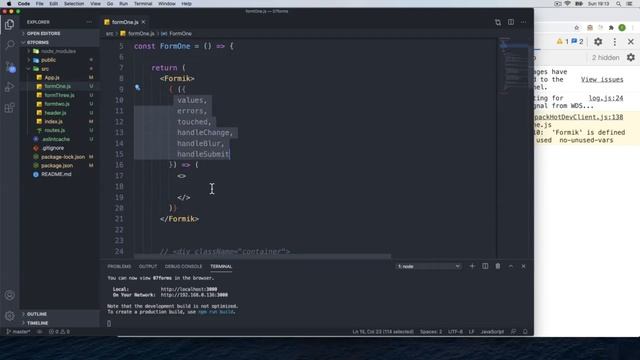The width and height of the screenshot is (640, 360).
Task: Maximize the terminal panel with chevron
Action: [511, 266]
